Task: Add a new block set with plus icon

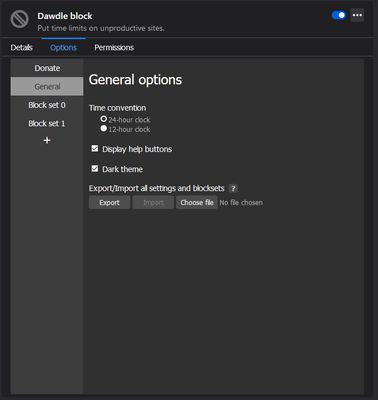Action: (x=47, y=140)
